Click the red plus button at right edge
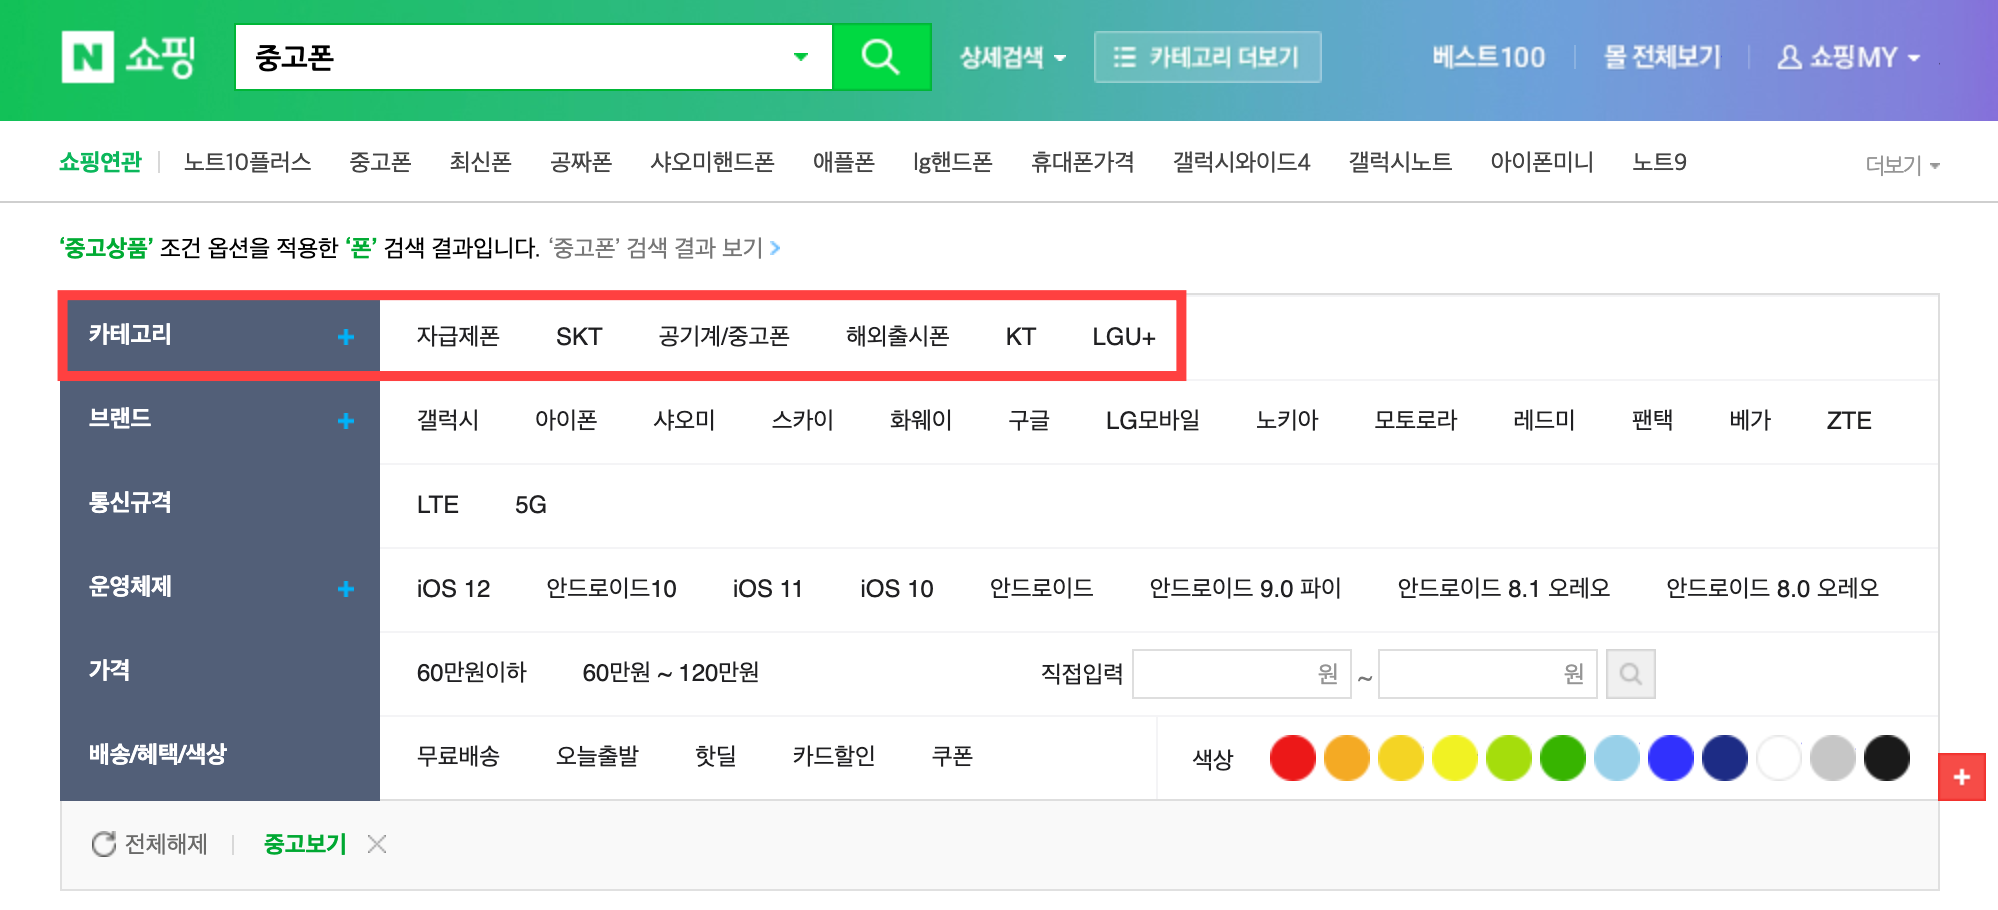The height and width of the screenshot is (910, 1998). [x=1962, y=777]
